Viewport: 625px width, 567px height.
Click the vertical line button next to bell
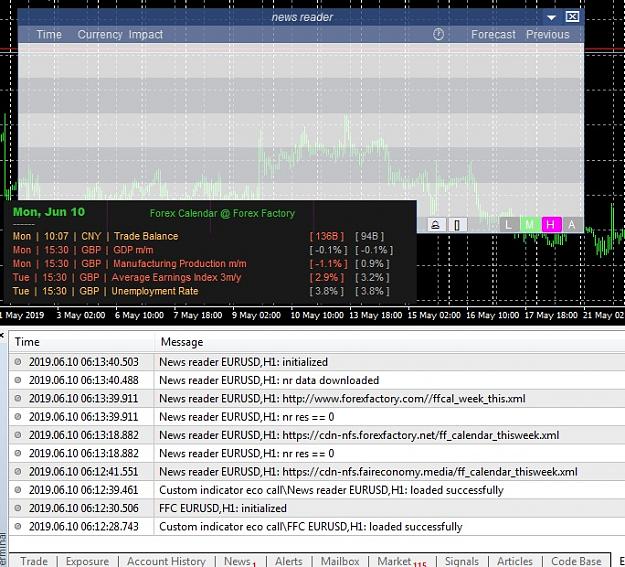(457, 225)
